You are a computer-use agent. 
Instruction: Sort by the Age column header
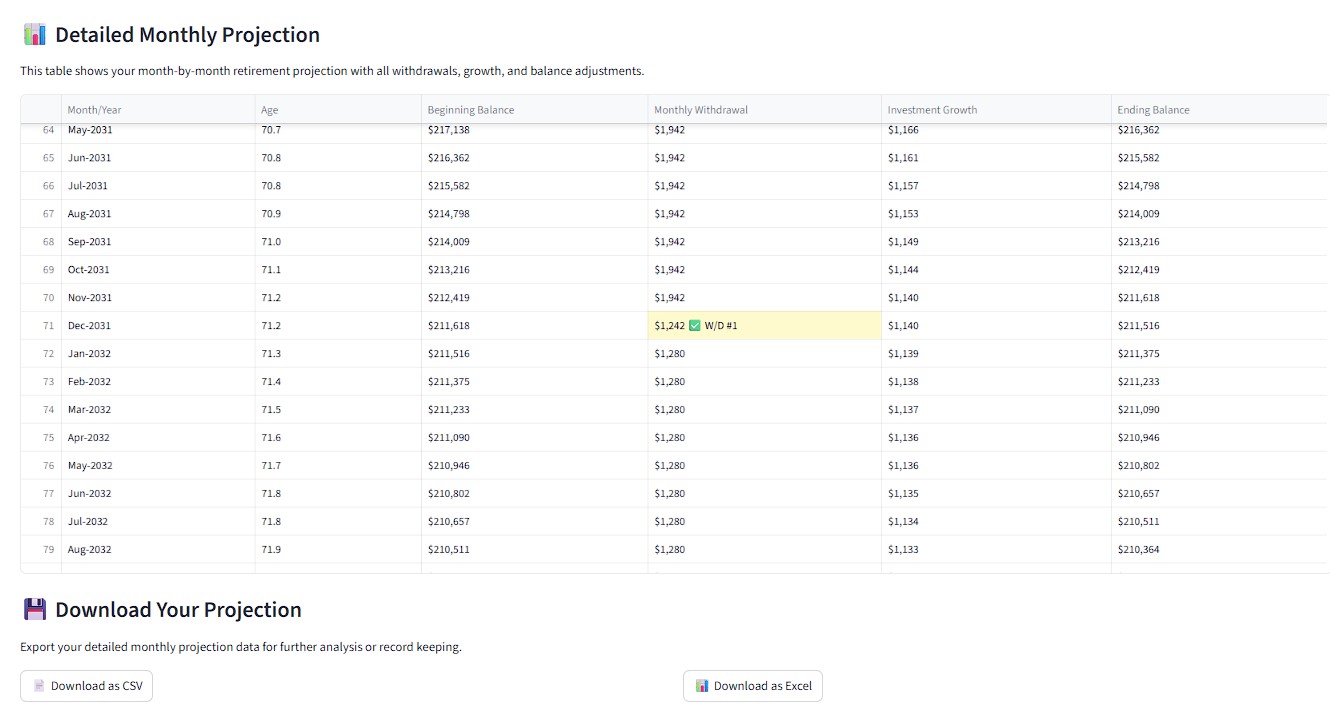coord(270,110)
